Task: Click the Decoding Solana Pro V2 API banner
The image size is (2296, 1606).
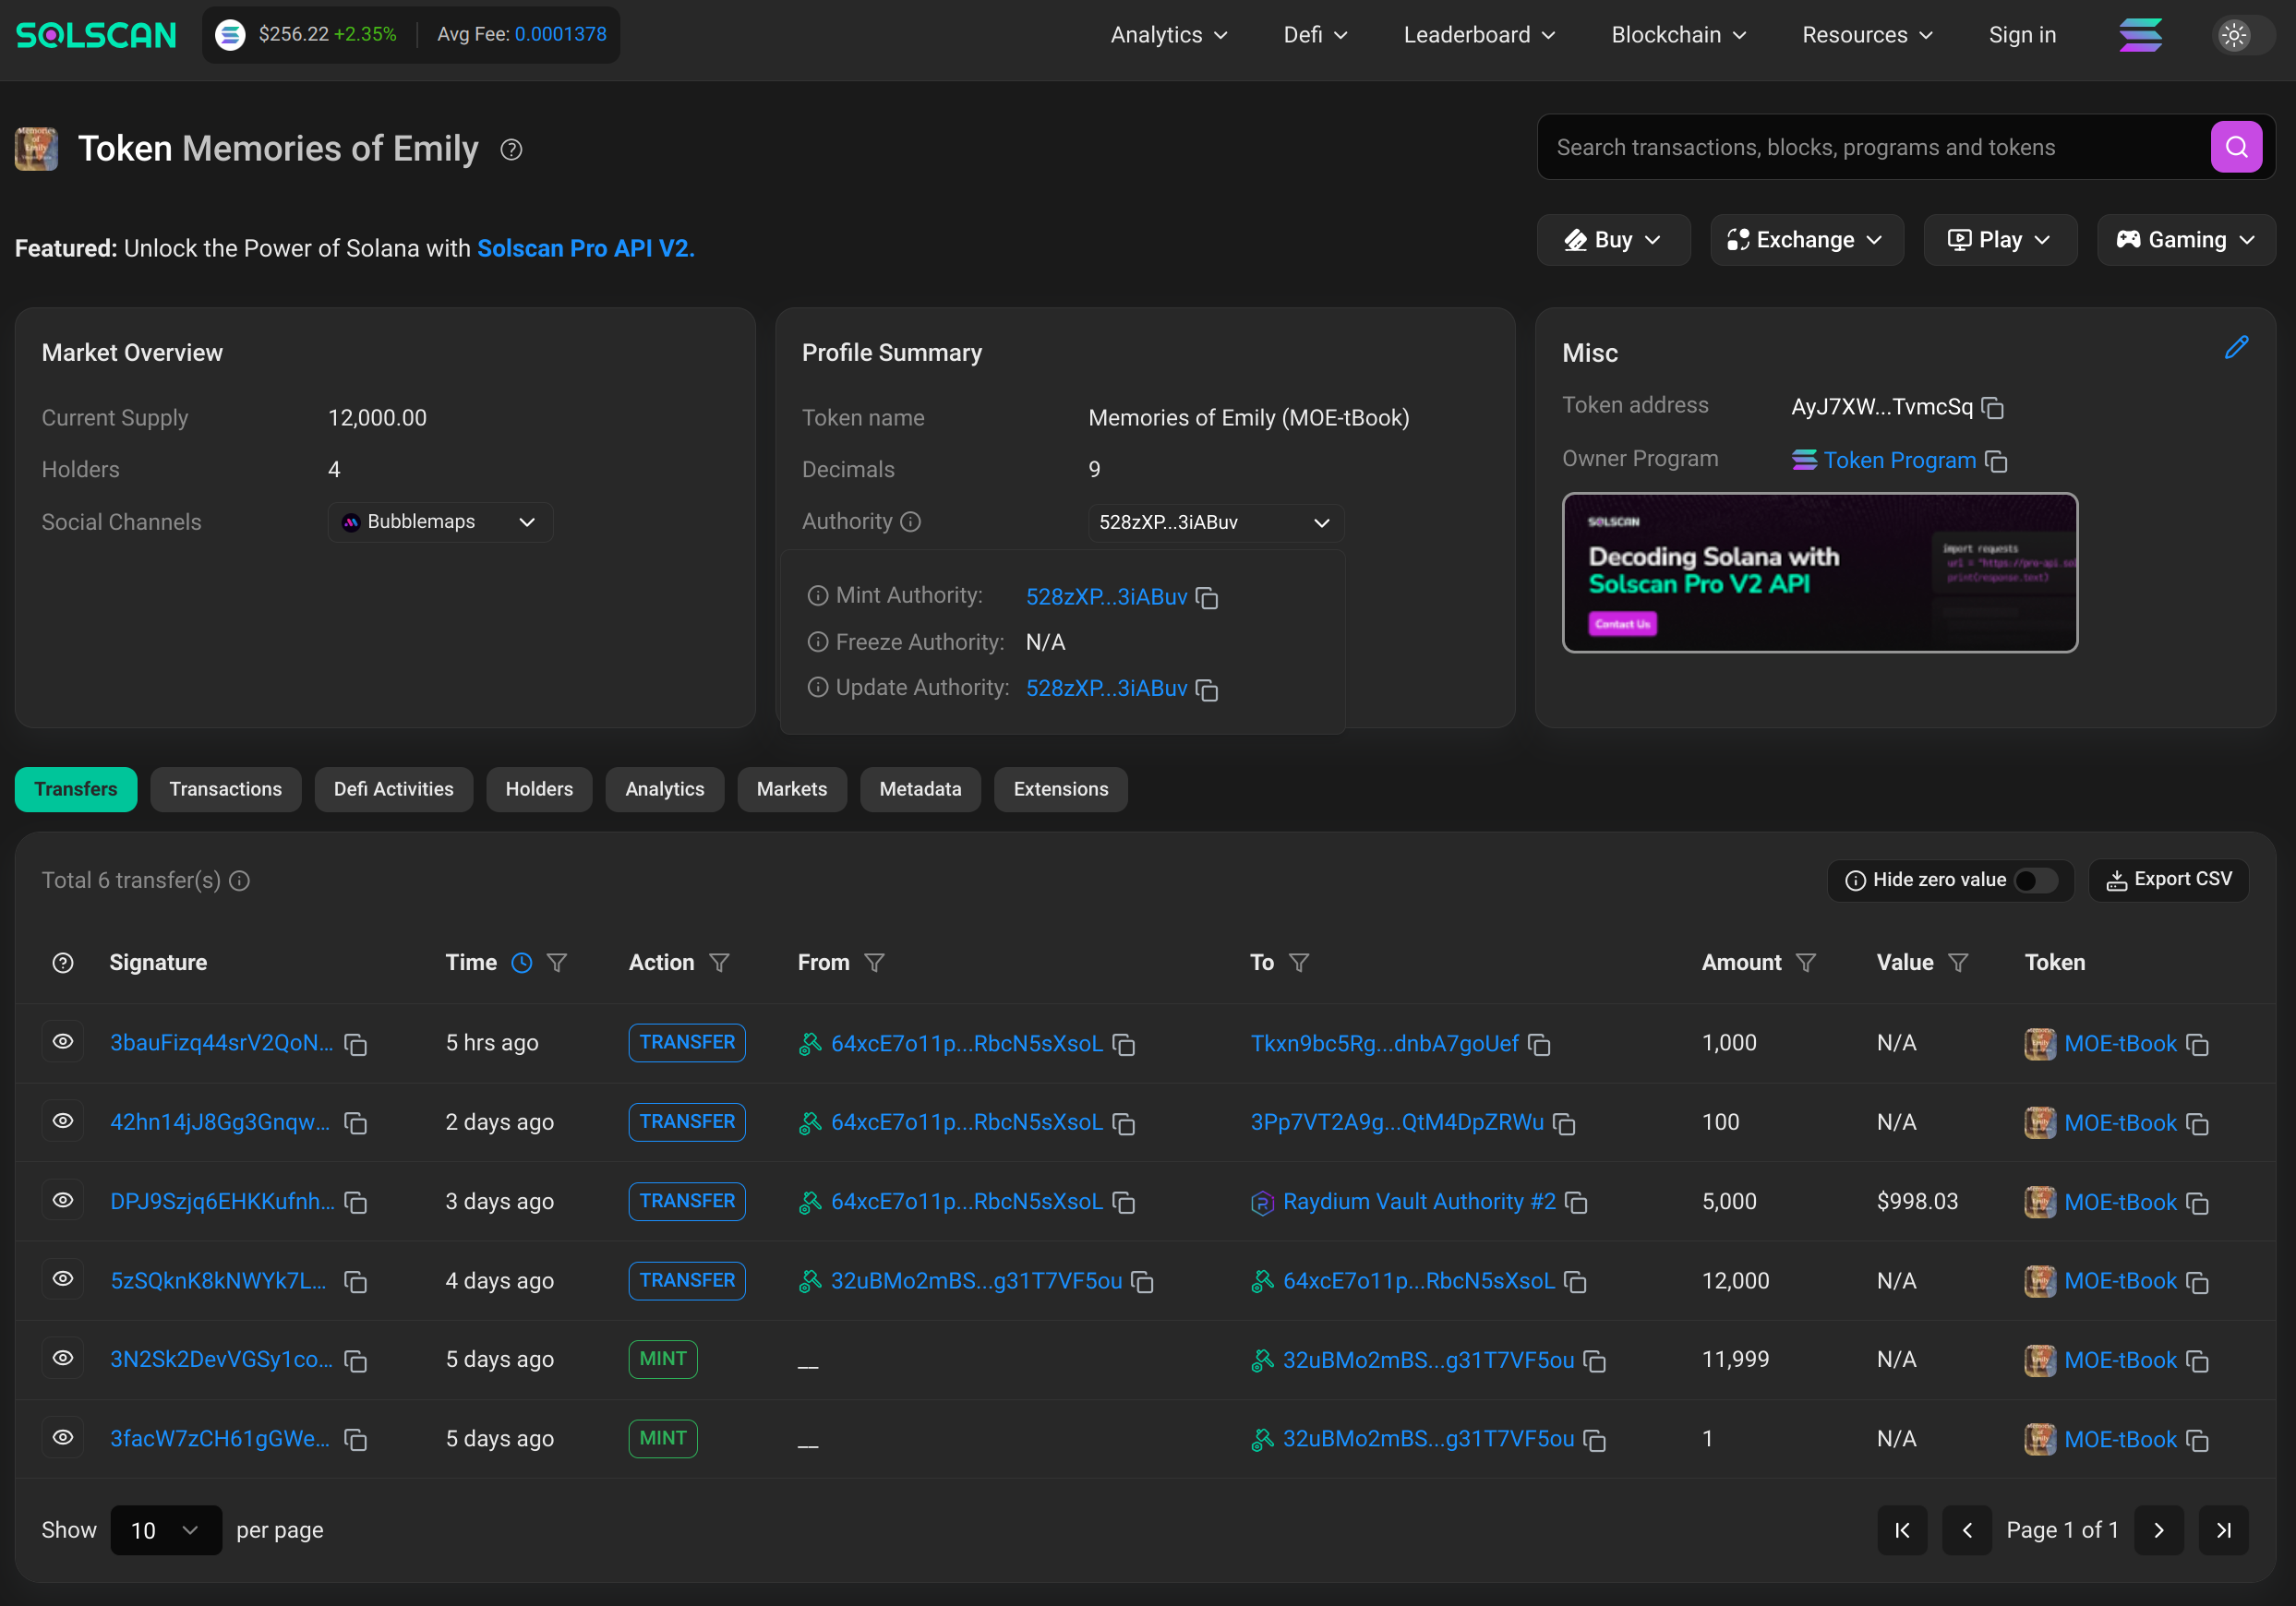Action: coord(1820,572)
